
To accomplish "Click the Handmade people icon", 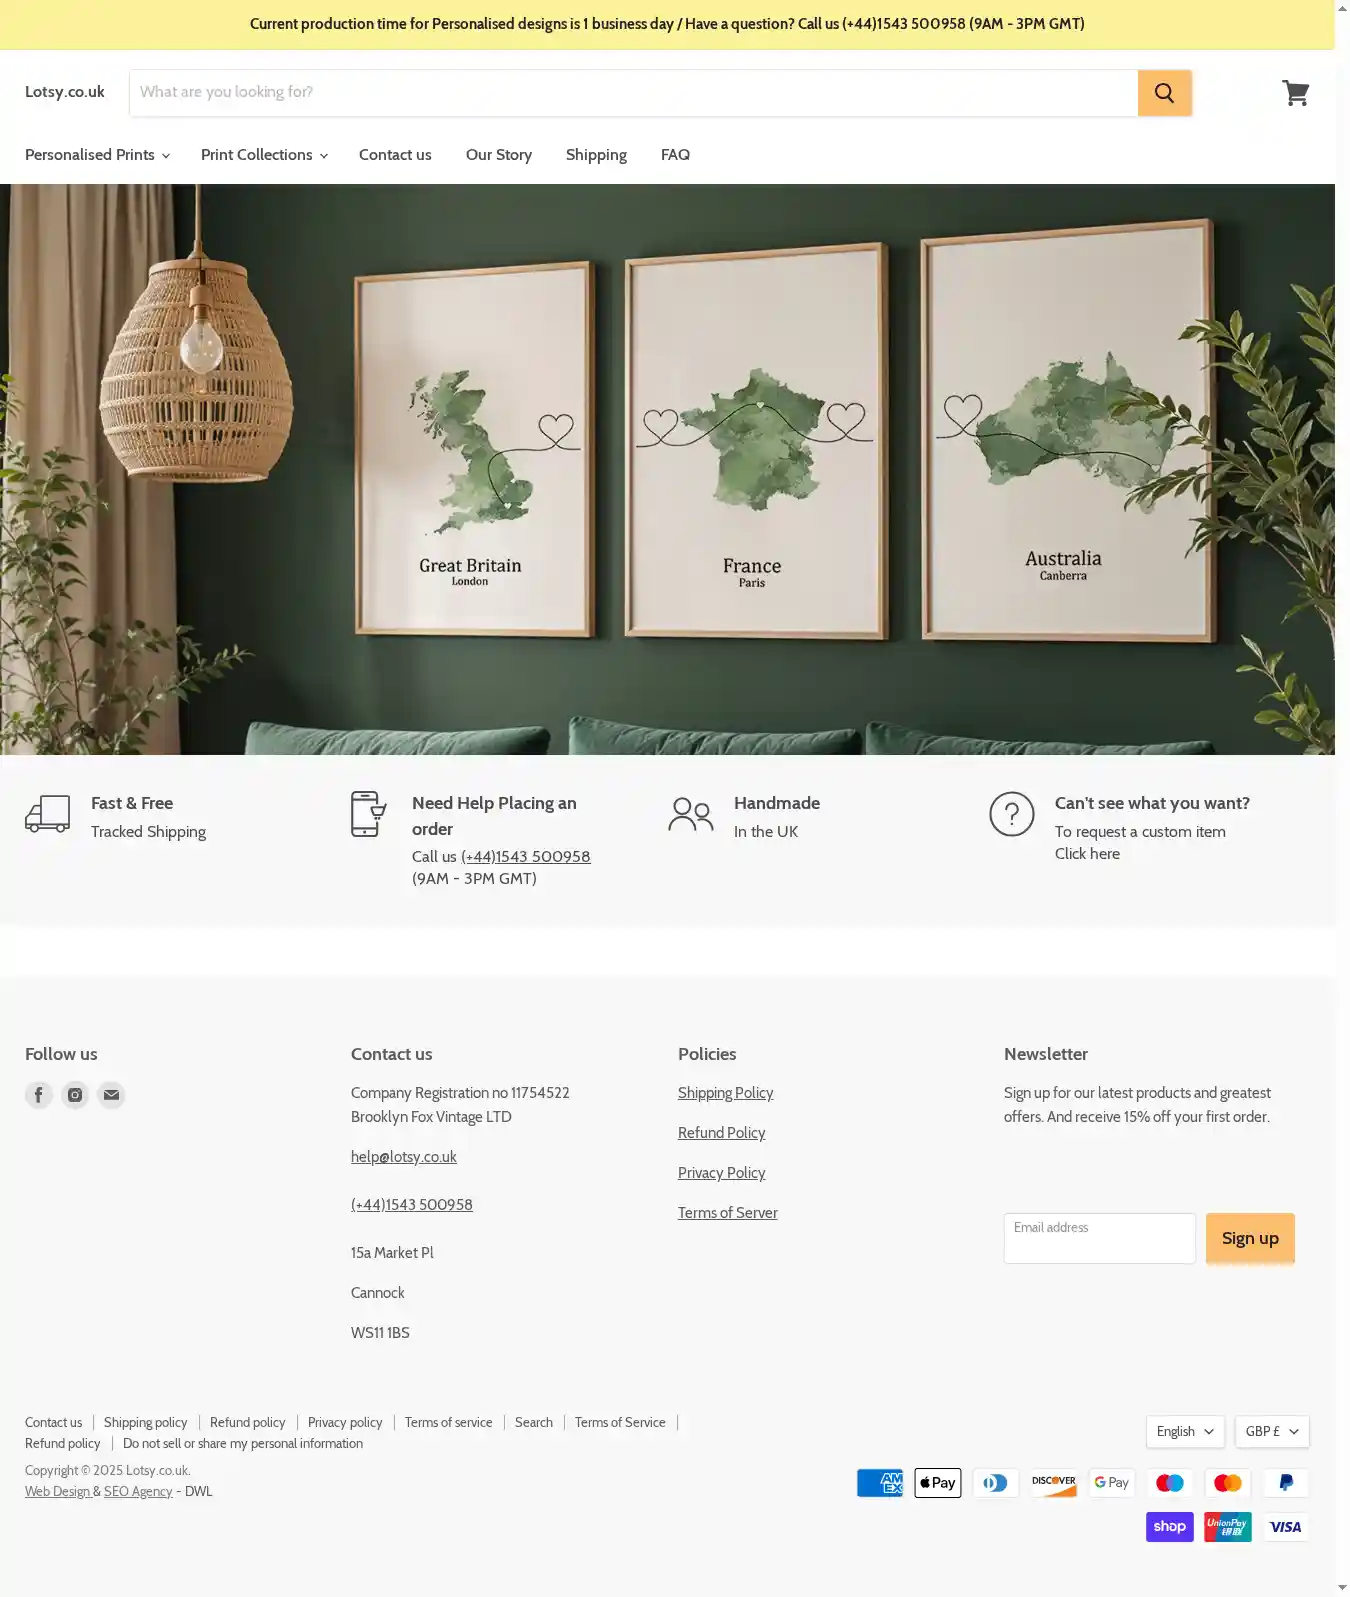I will 691,814.
